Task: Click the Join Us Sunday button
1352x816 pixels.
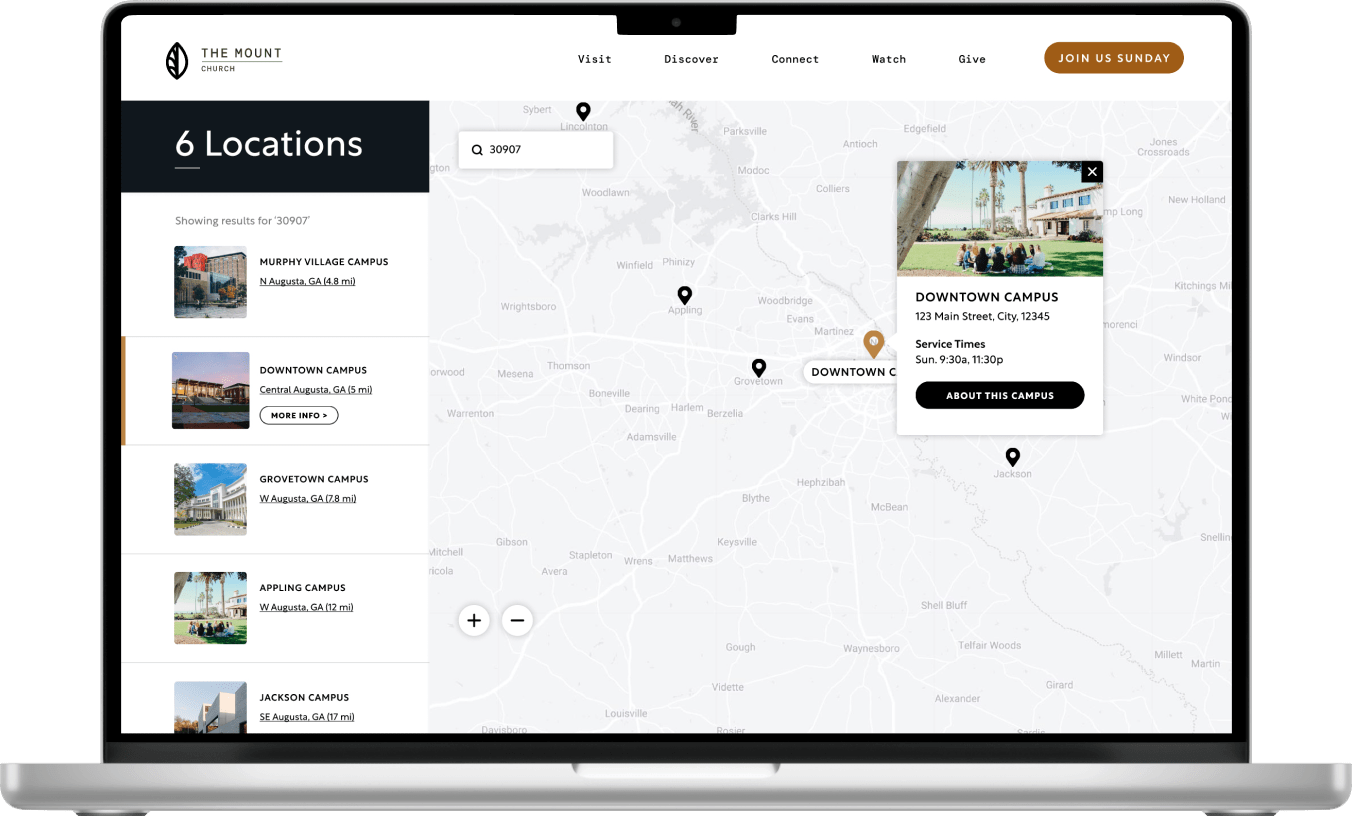Action: pyautogui.click(x=1114, y=58)
